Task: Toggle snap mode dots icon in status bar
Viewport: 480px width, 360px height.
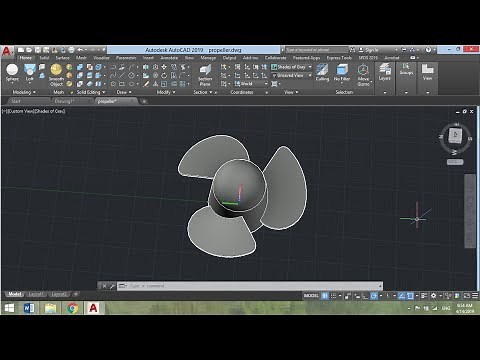Action: [333, 296]
